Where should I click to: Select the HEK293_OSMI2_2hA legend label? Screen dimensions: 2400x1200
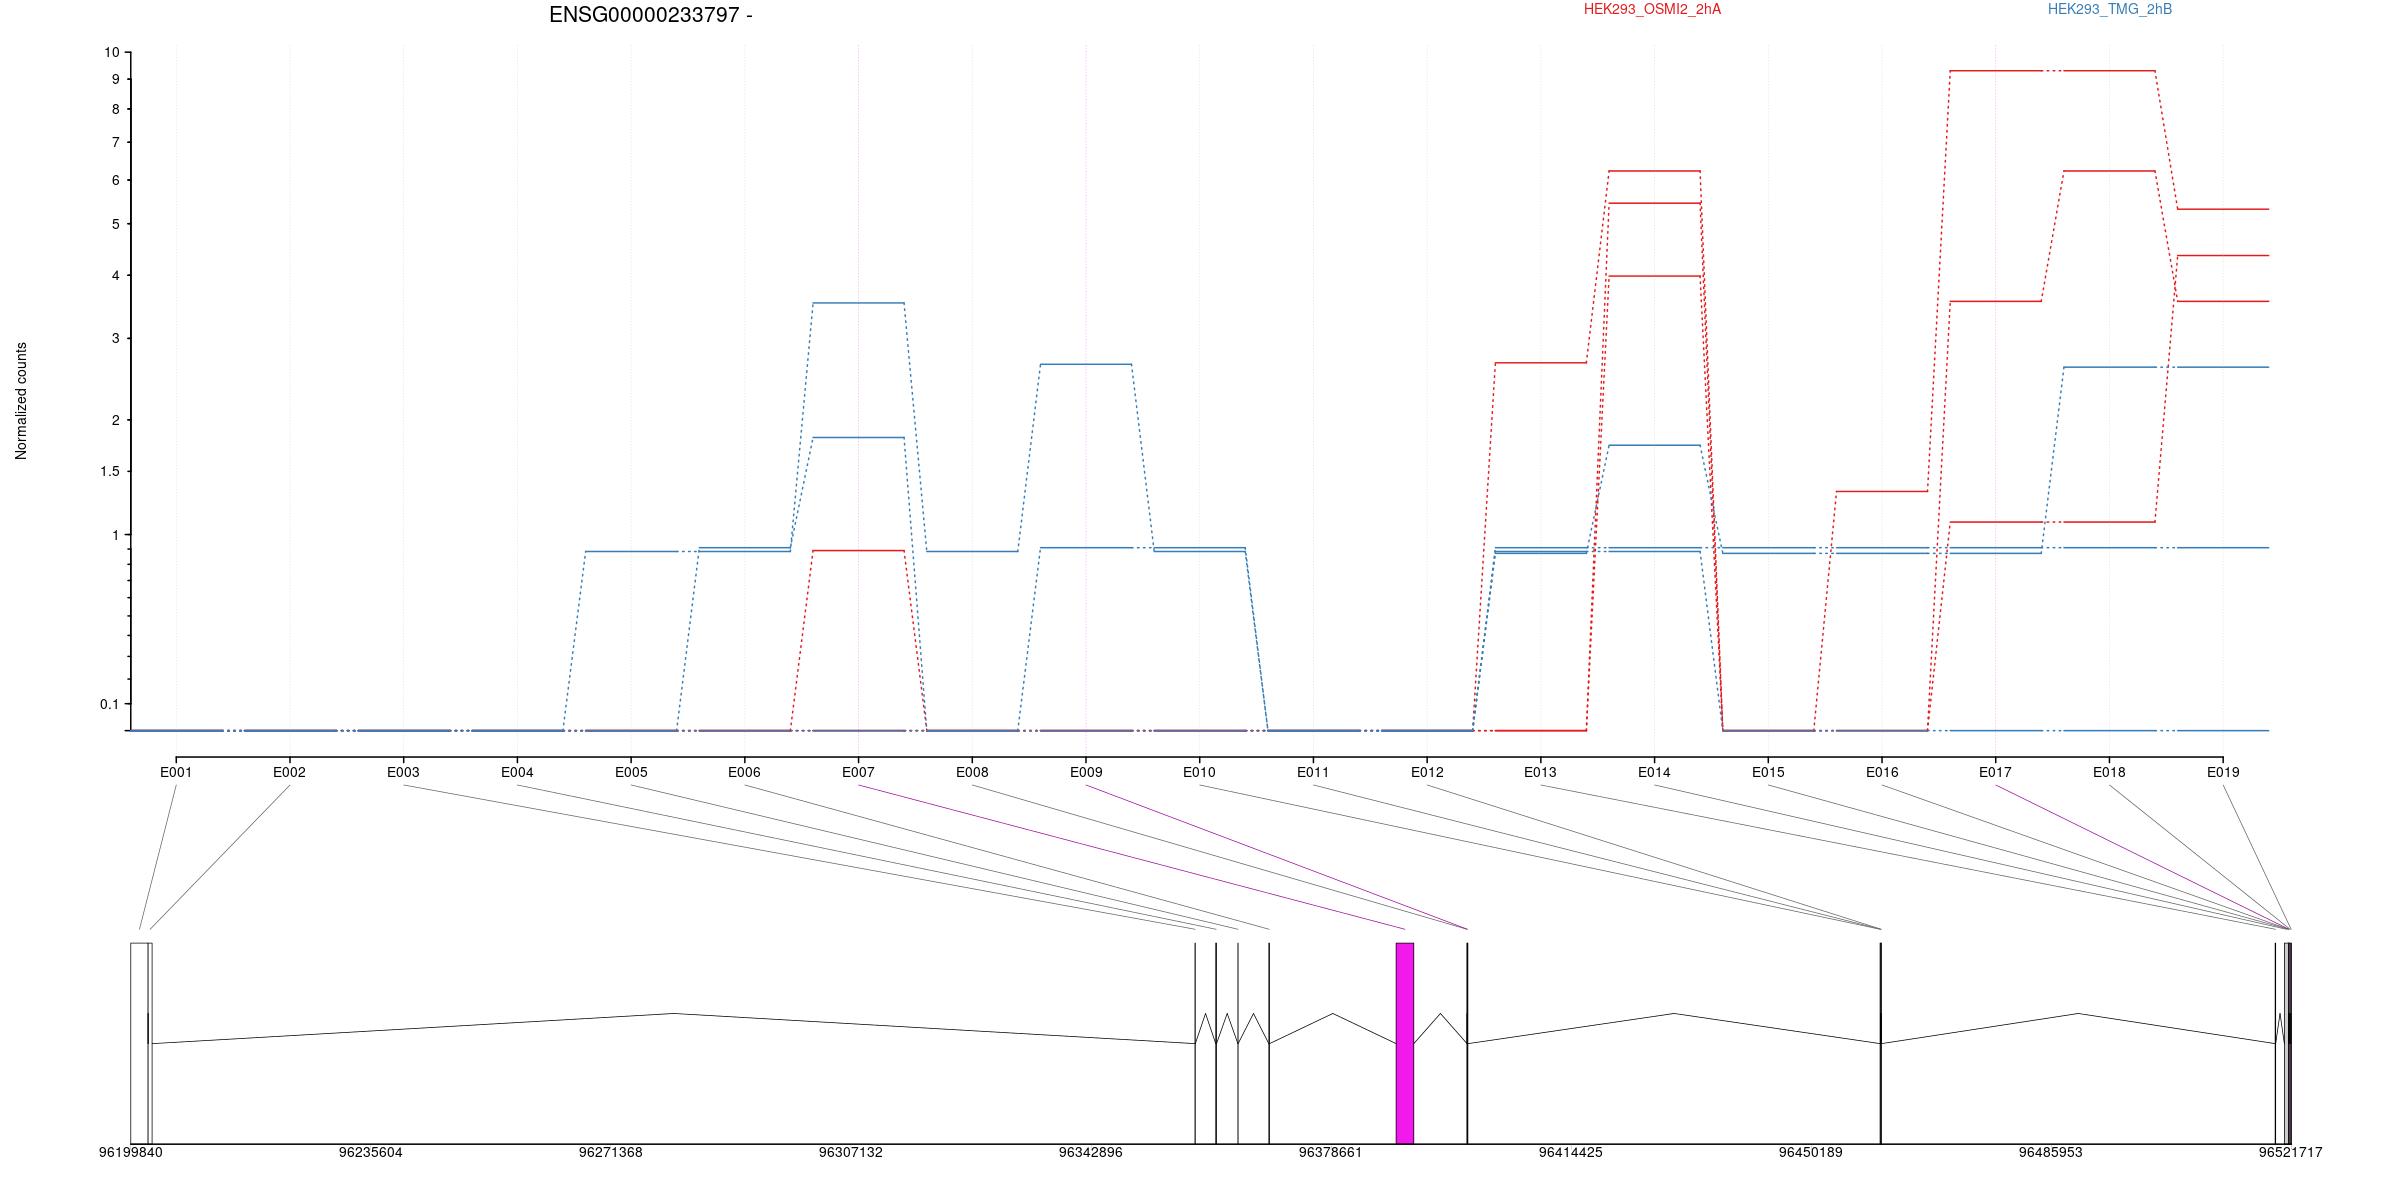(1652, 9)
